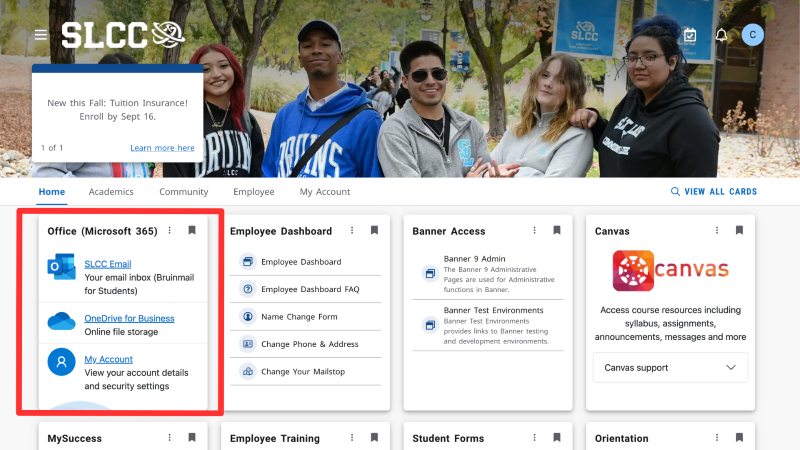Open options menu on Office 365 card

(x=170, y=230)
